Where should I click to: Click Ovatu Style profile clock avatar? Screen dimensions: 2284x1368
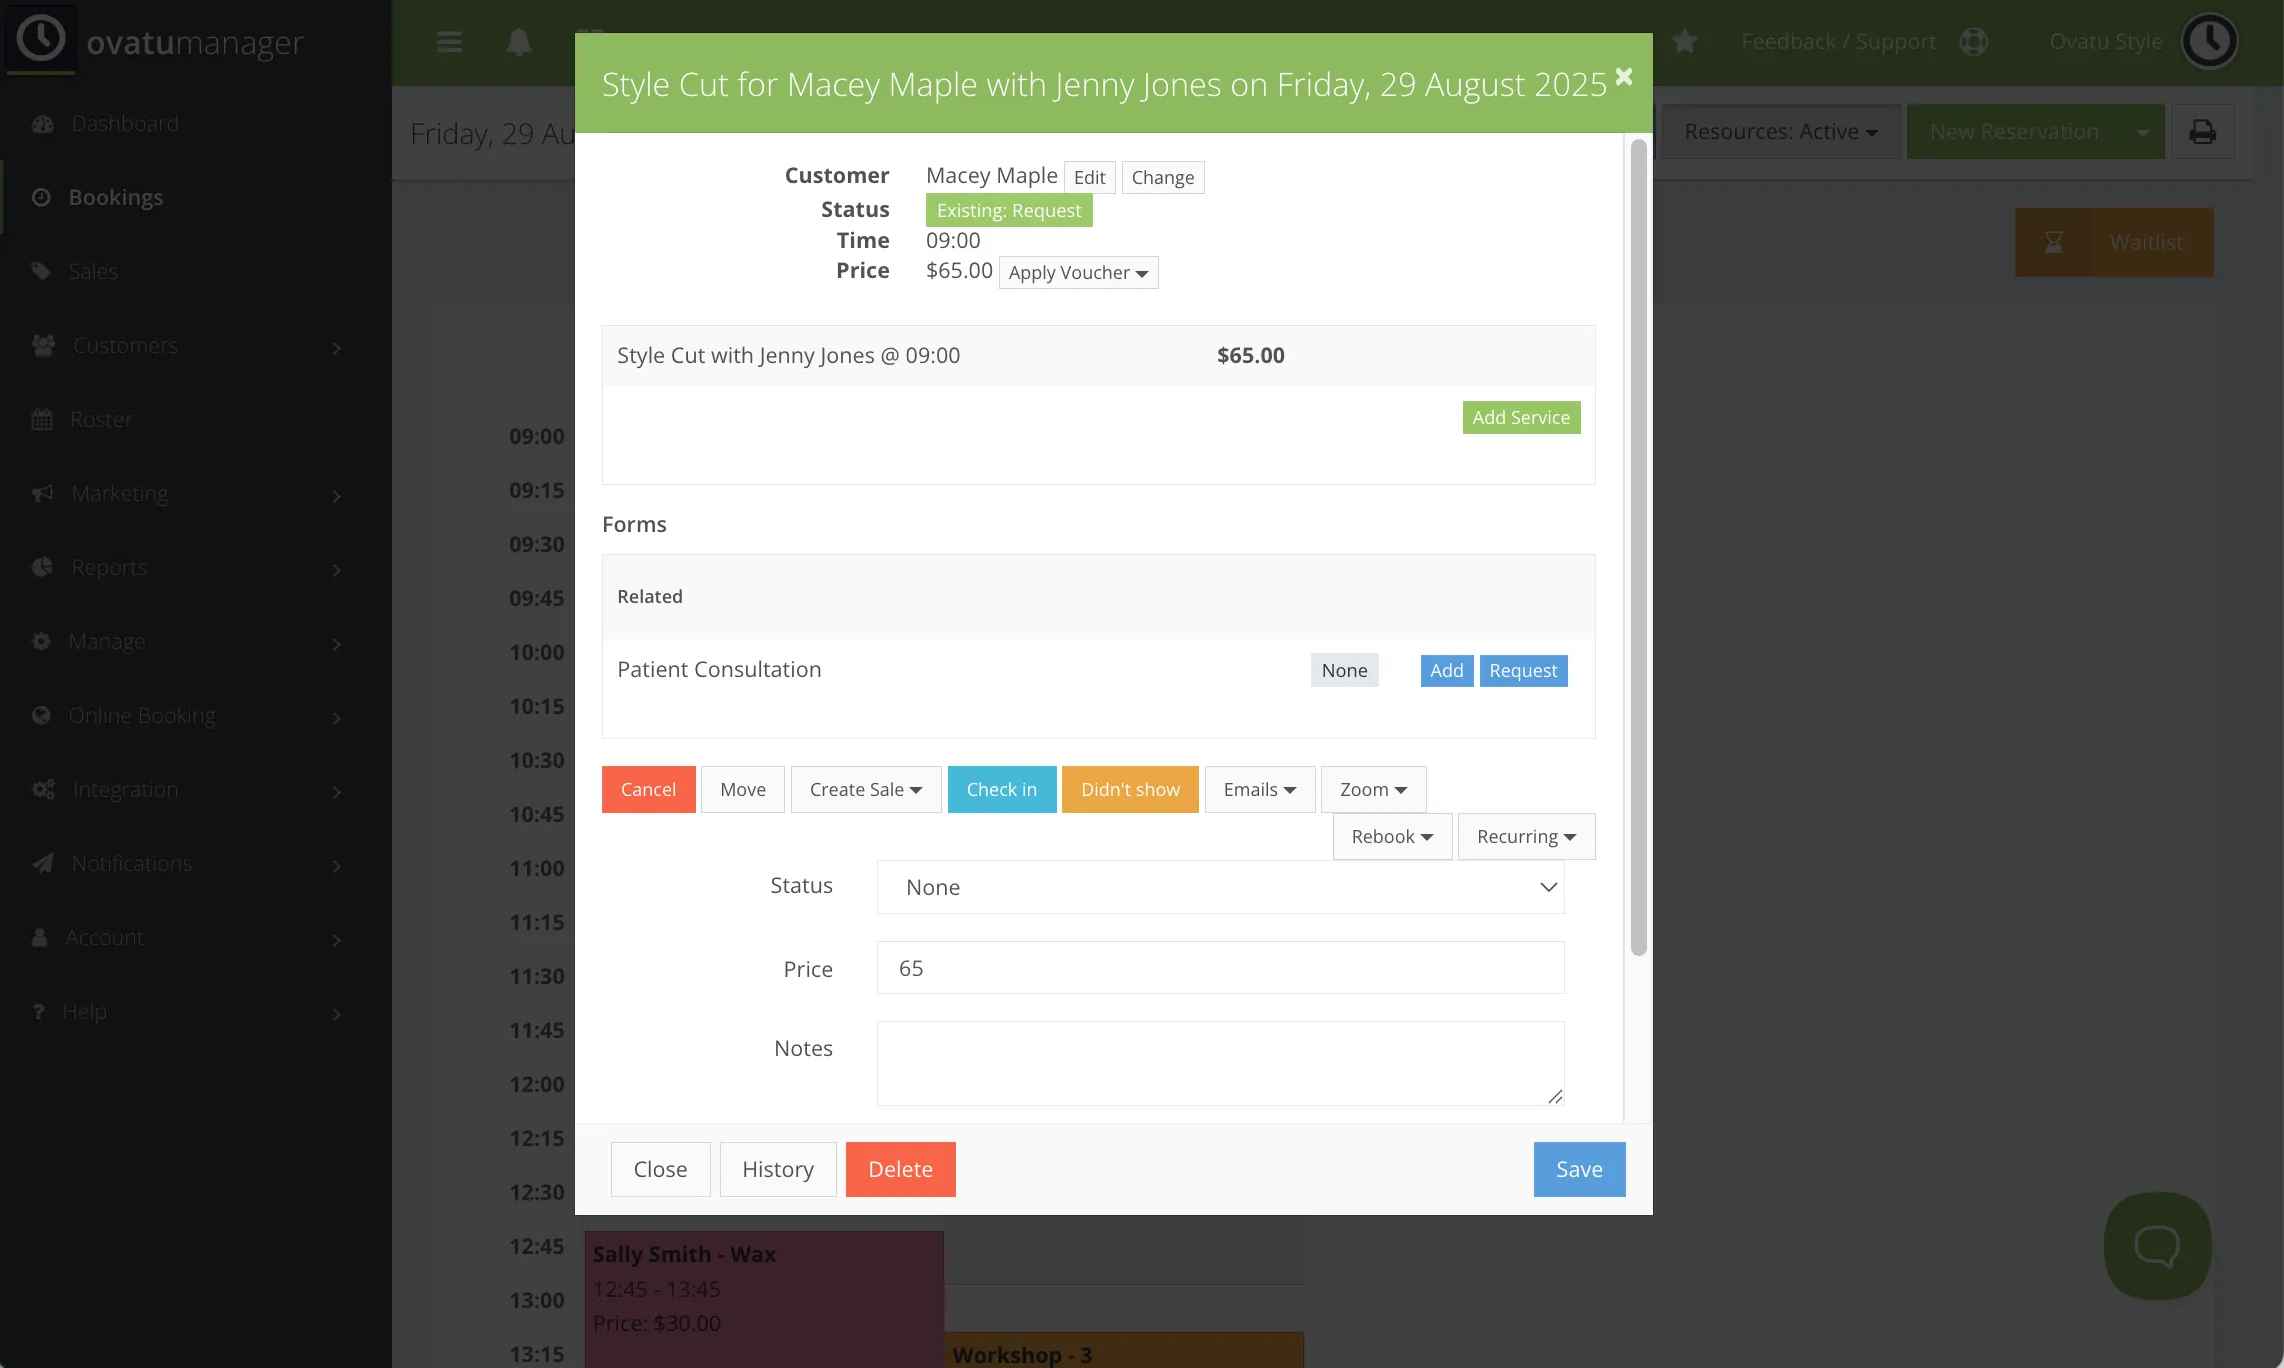click(2209, 41)
